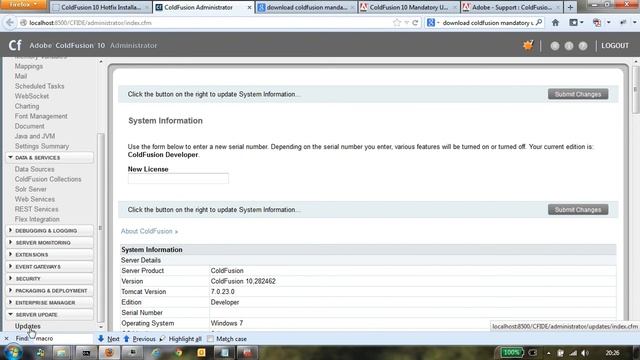Click Highlight all in the find bar
Viewport: 640px width, 360px height.
180,339
